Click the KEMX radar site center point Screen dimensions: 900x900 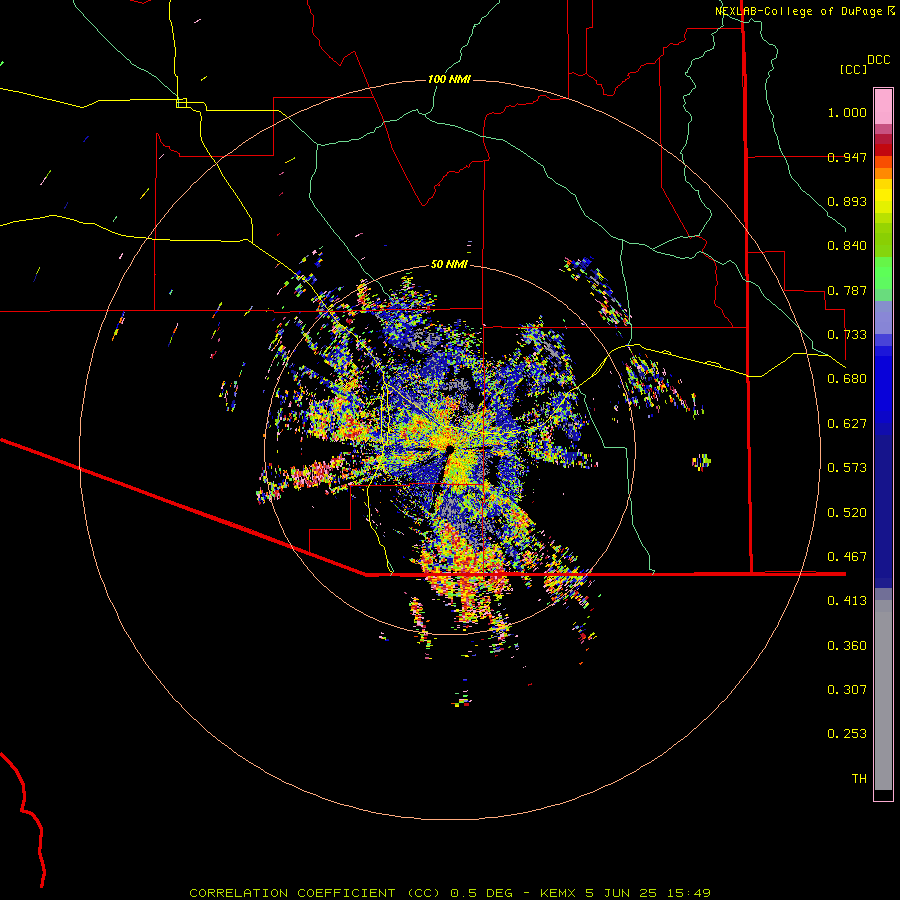[x=449, y=449]
